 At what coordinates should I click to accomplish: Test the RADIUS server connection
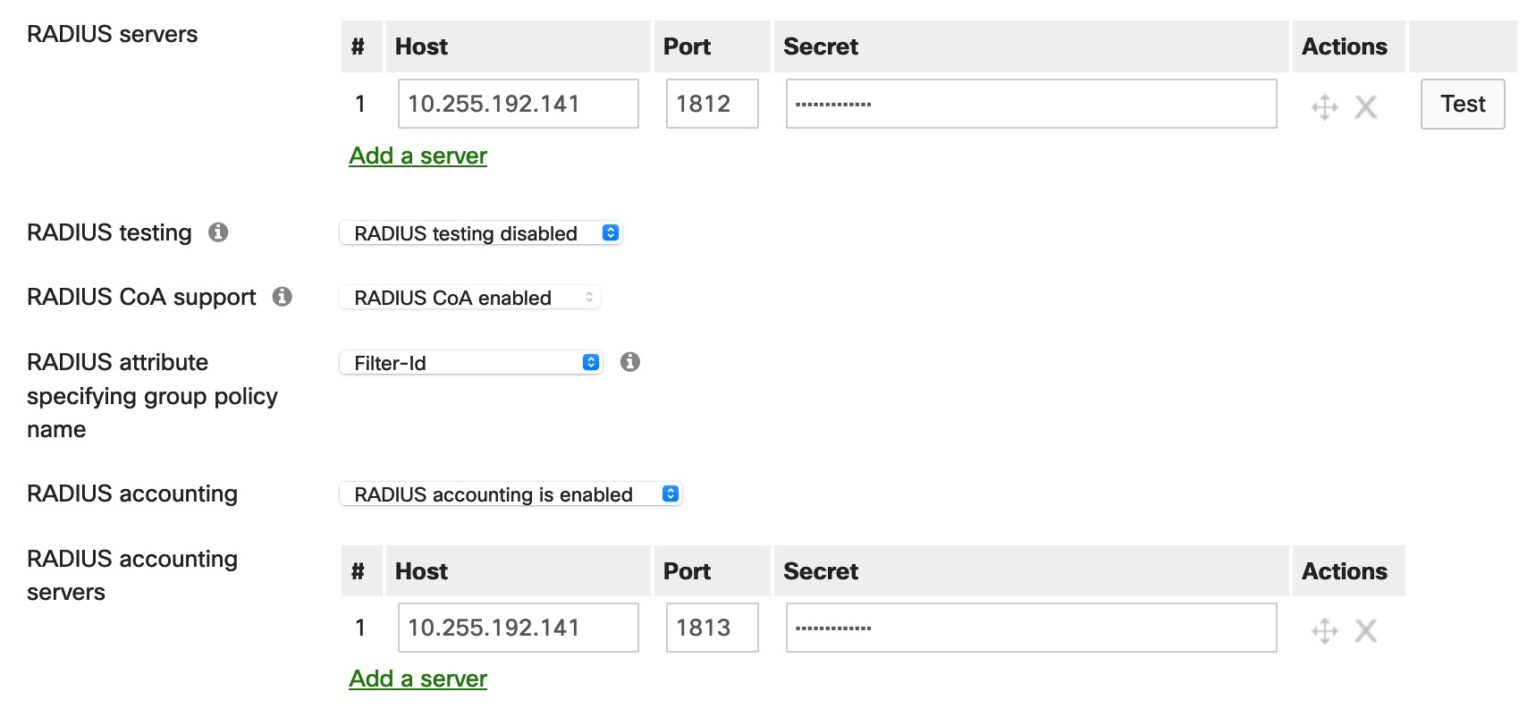pos(1462,103)
